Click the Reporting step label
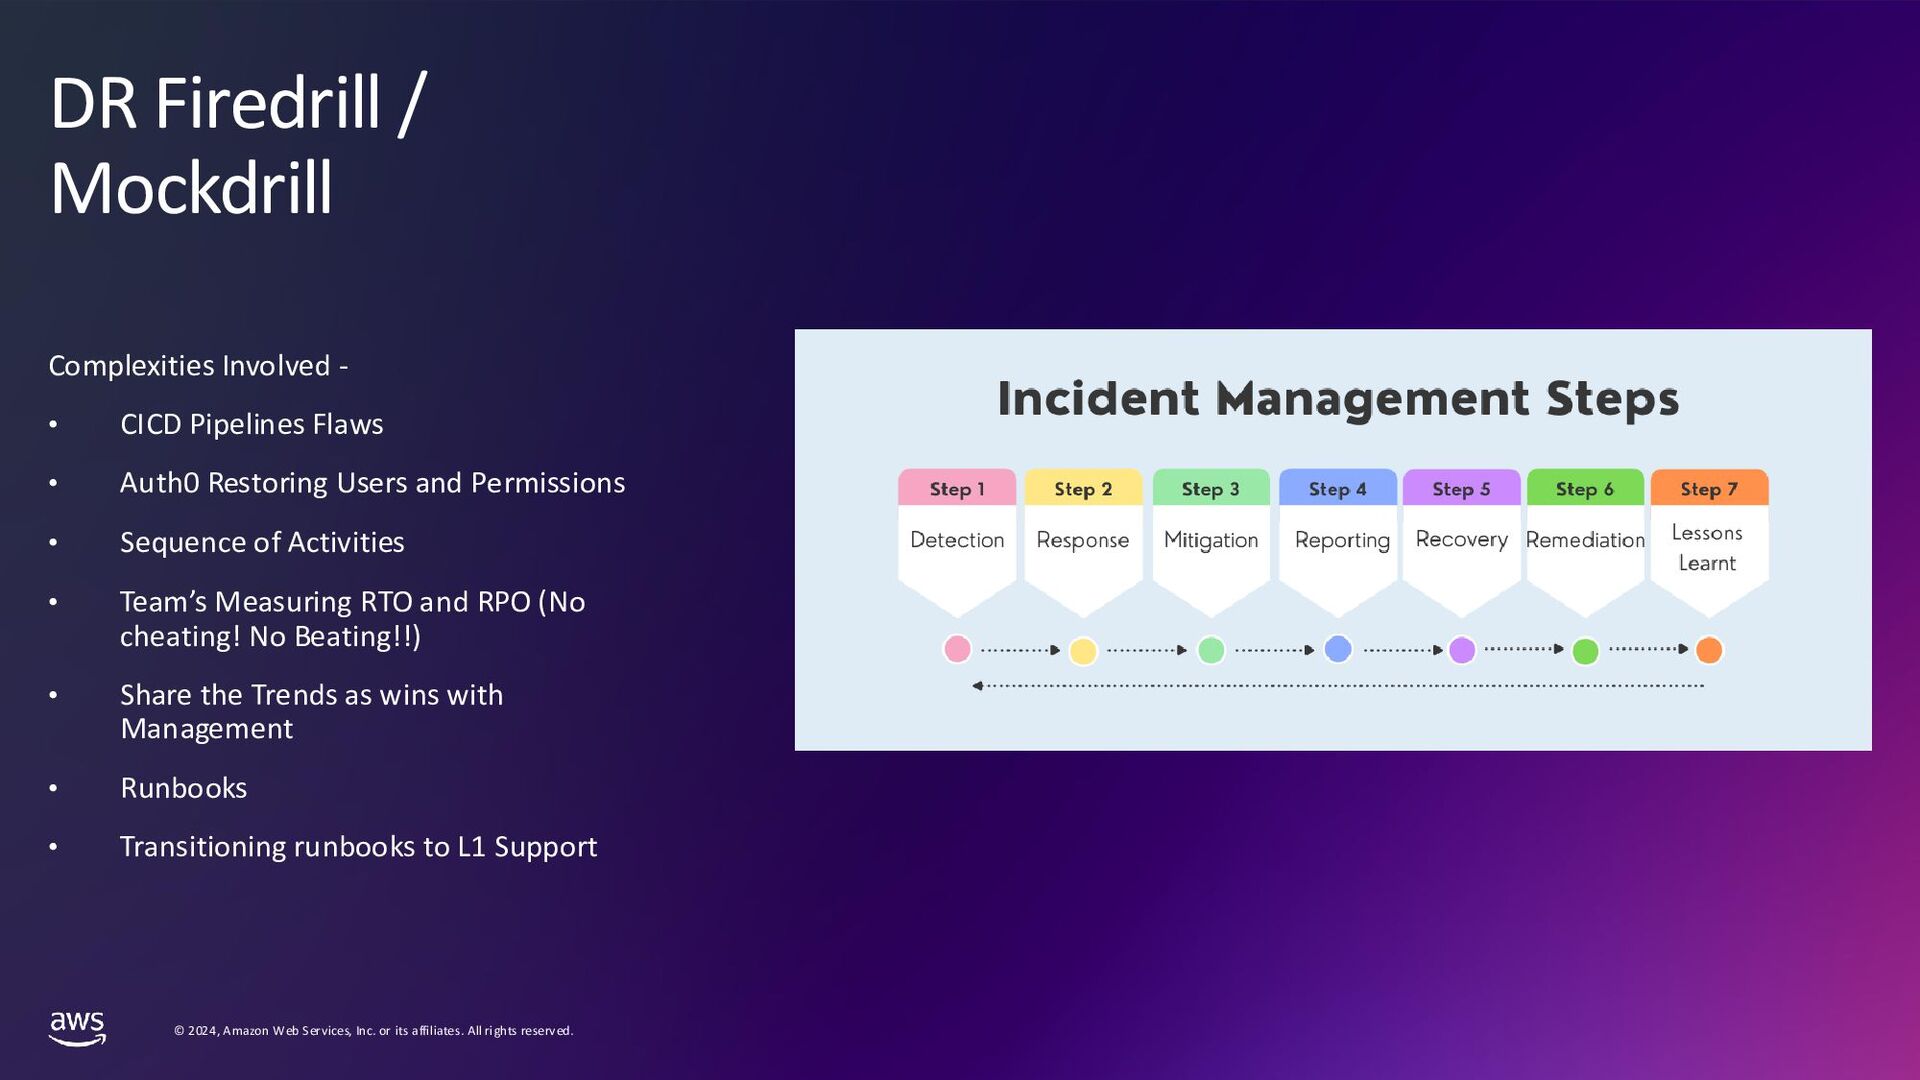 (x=1342, y=540)
